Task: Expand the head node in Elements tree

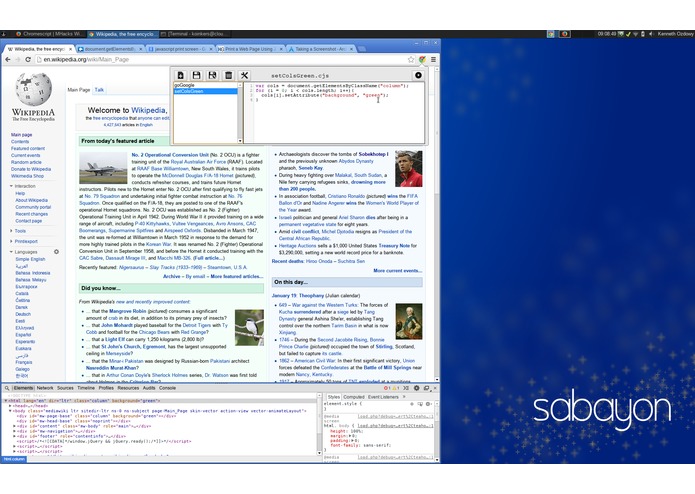Action: pyautogui.click(x=11, y=406)
